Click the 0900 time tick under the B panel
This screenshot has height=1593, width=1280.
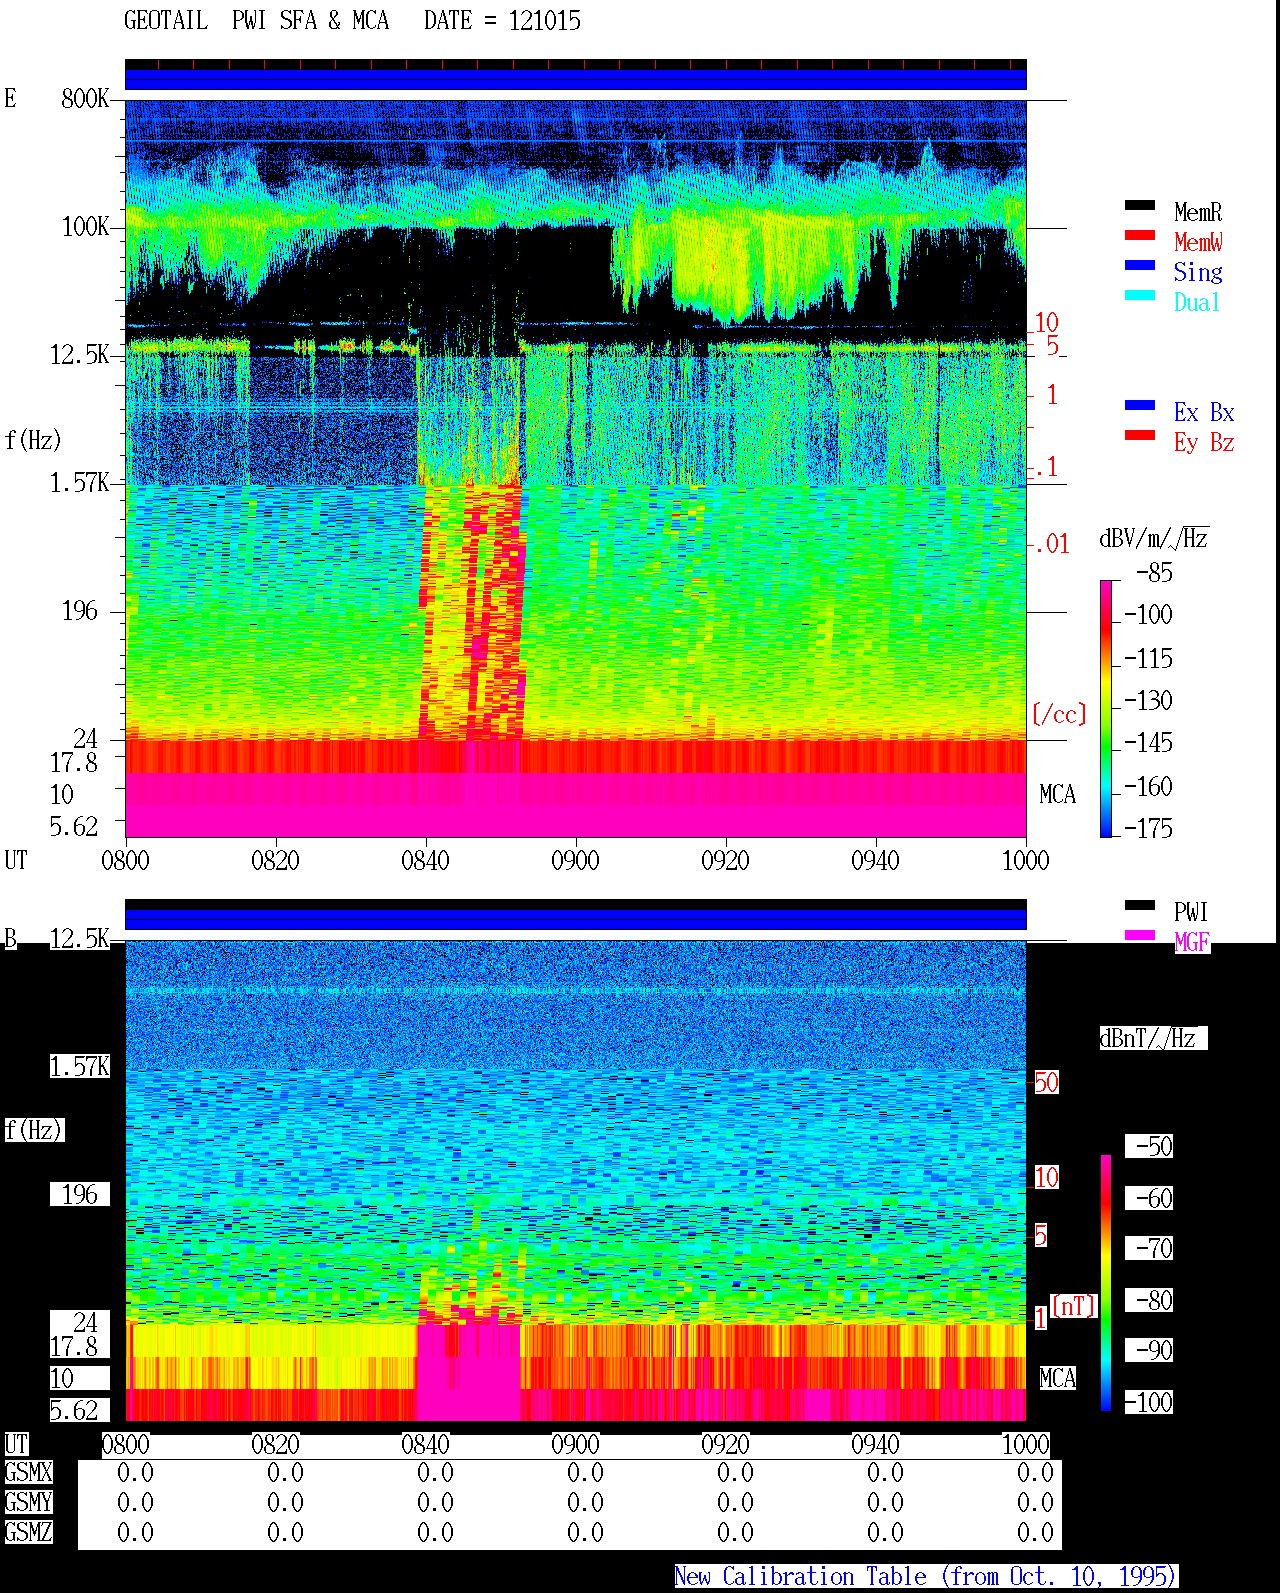575,1444
